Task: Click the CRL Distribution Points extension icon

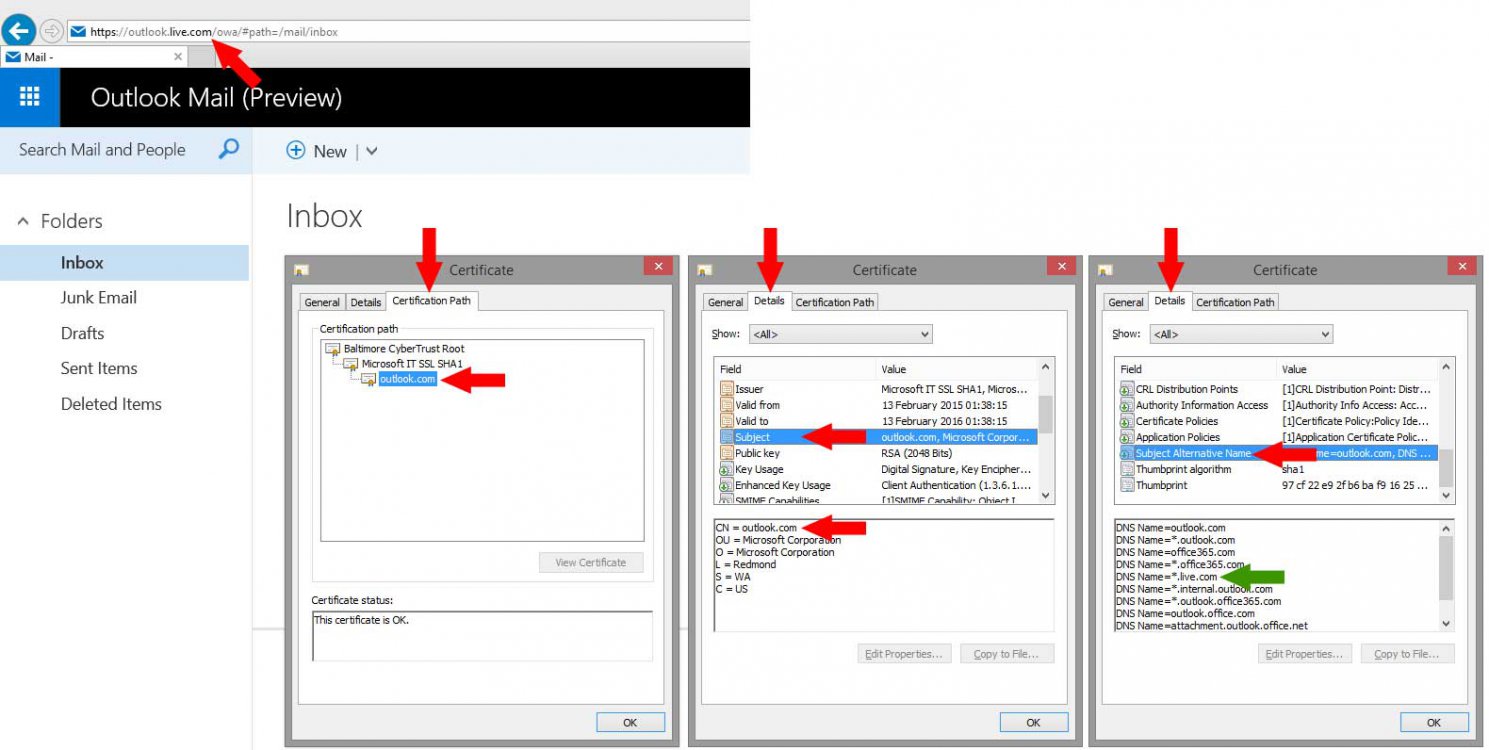Action: (x=1127, y=389)
